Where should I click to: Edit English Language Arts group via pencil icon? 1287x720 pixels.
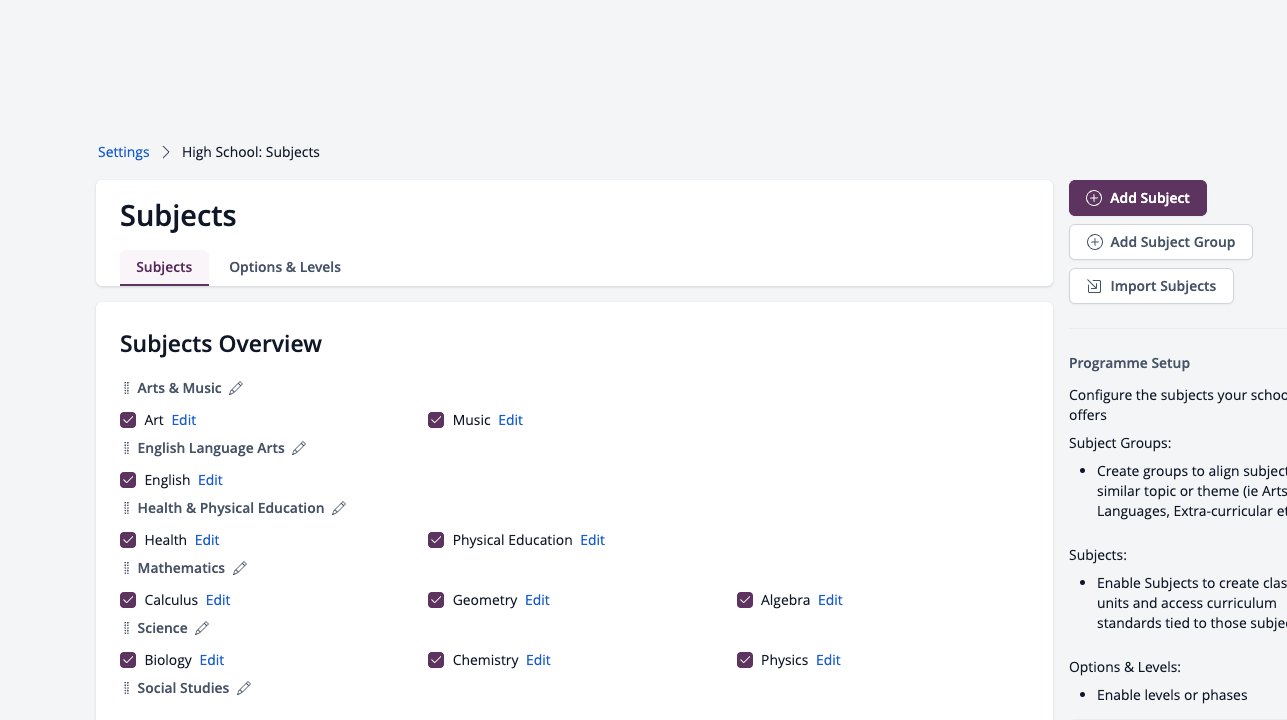299,448
